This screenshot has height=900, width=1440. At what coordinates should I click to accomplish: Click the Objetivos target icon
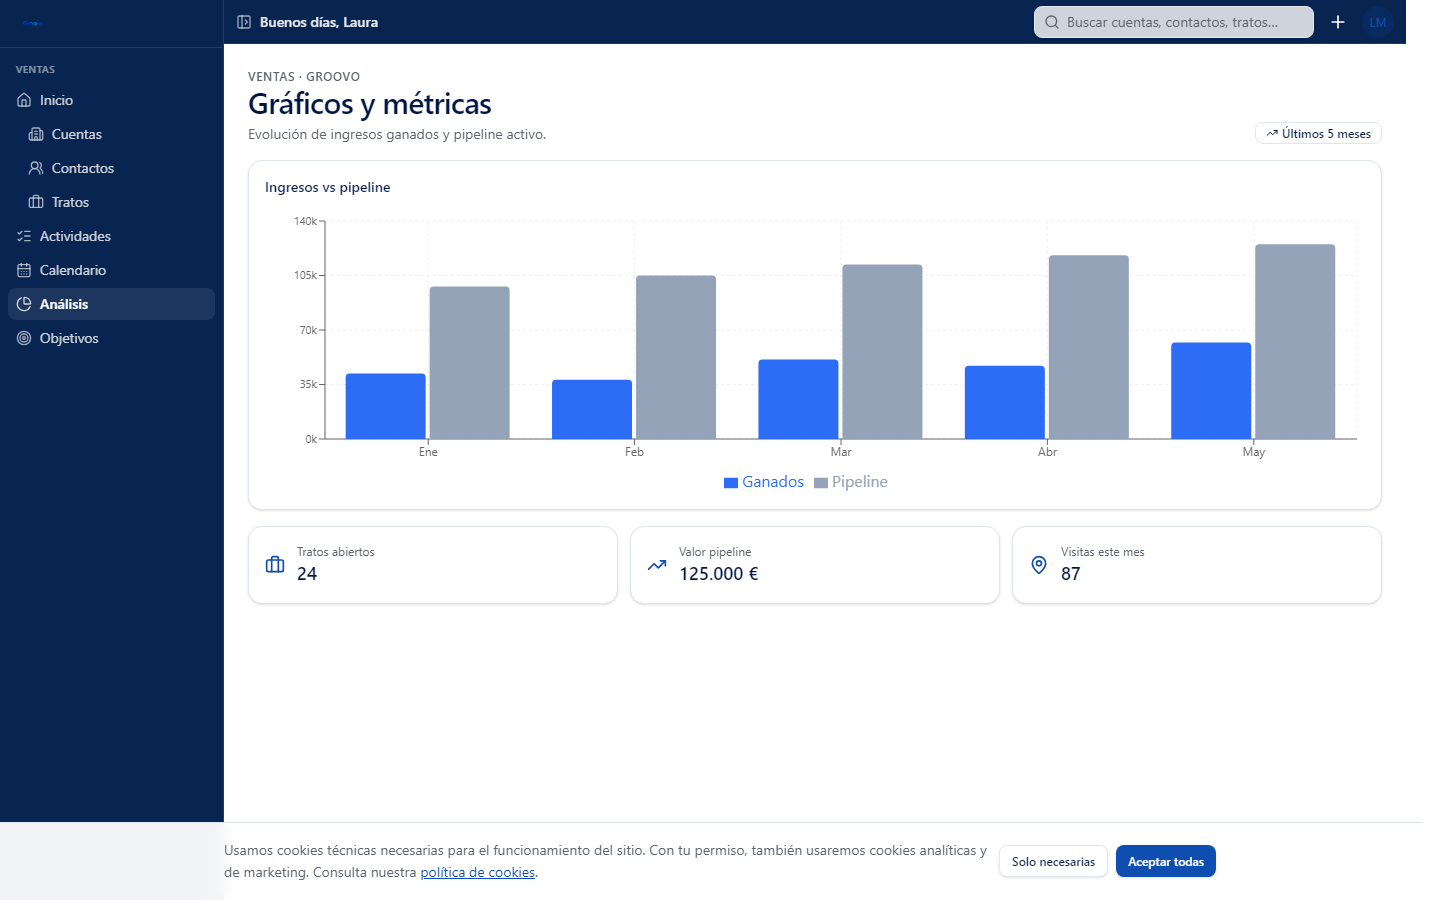pyautogui.click(x=24, y=338)
